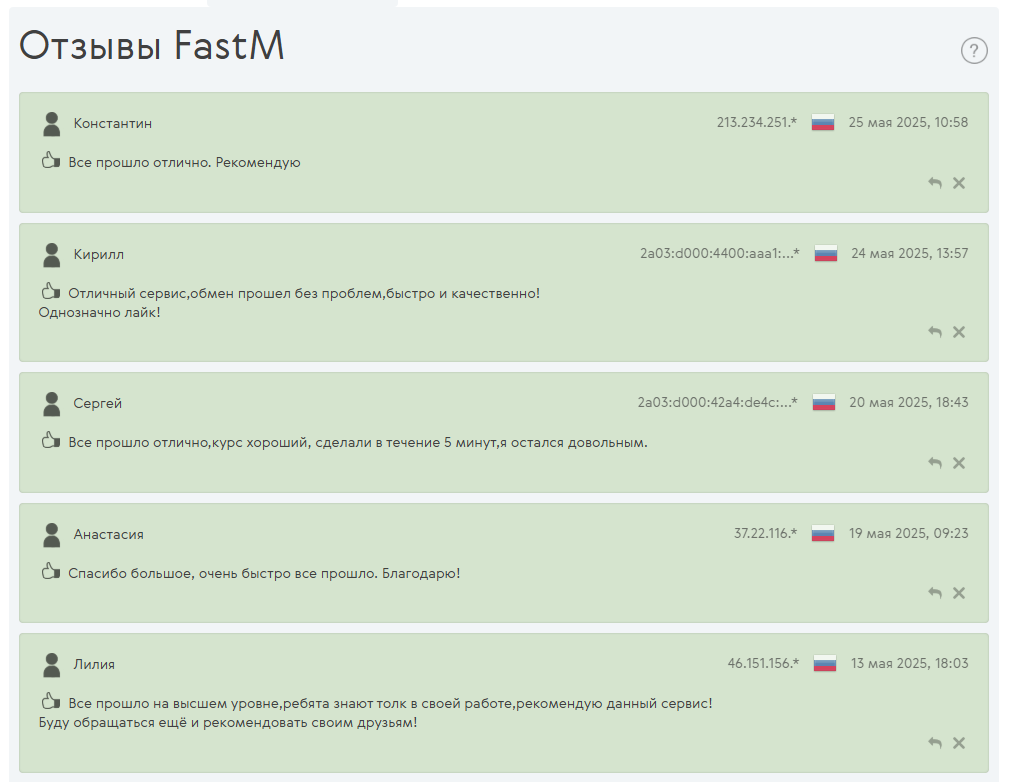Click IP address 37.22.116.*

pyautogui.click(x=765, y=533)
